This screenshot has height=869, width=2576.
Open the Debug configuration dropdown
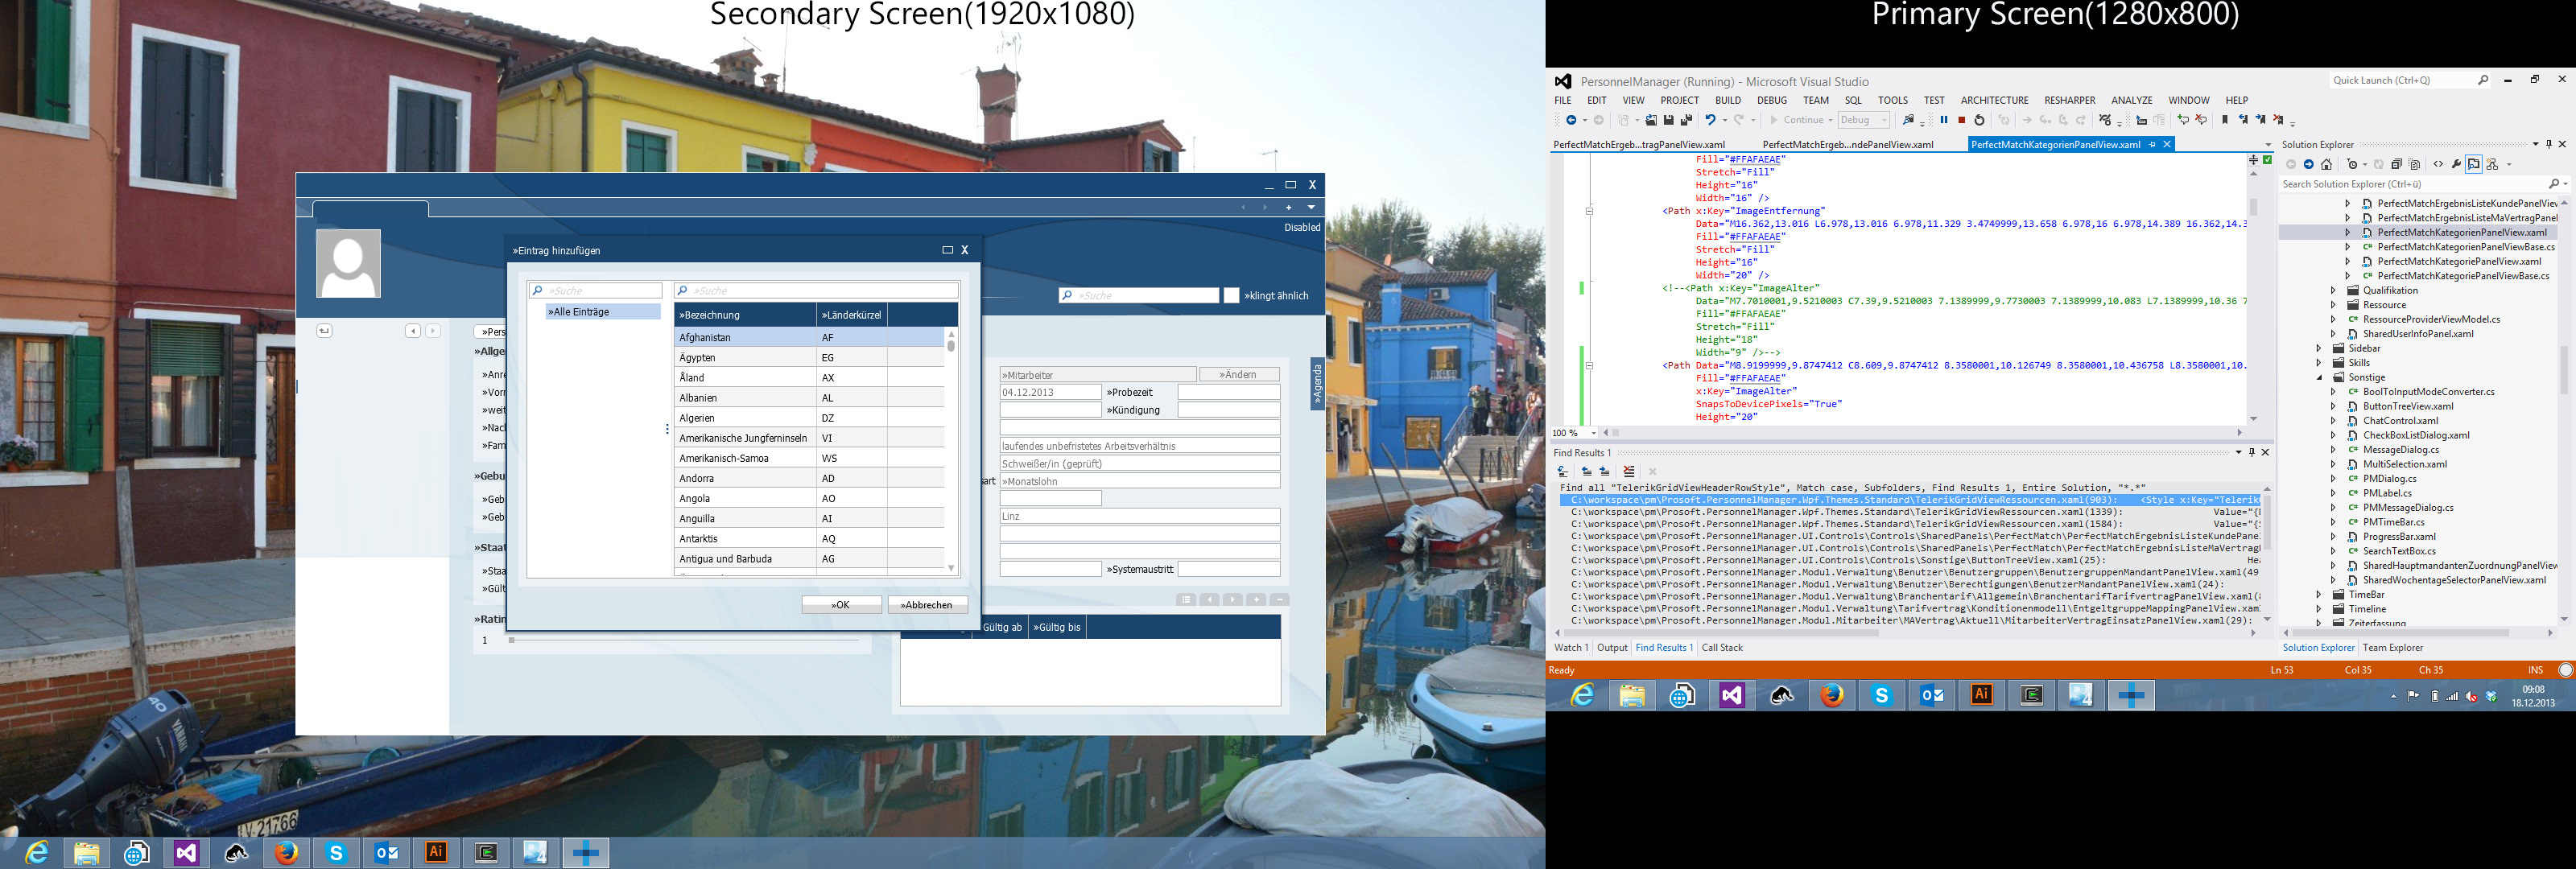tap(1864, 120)
